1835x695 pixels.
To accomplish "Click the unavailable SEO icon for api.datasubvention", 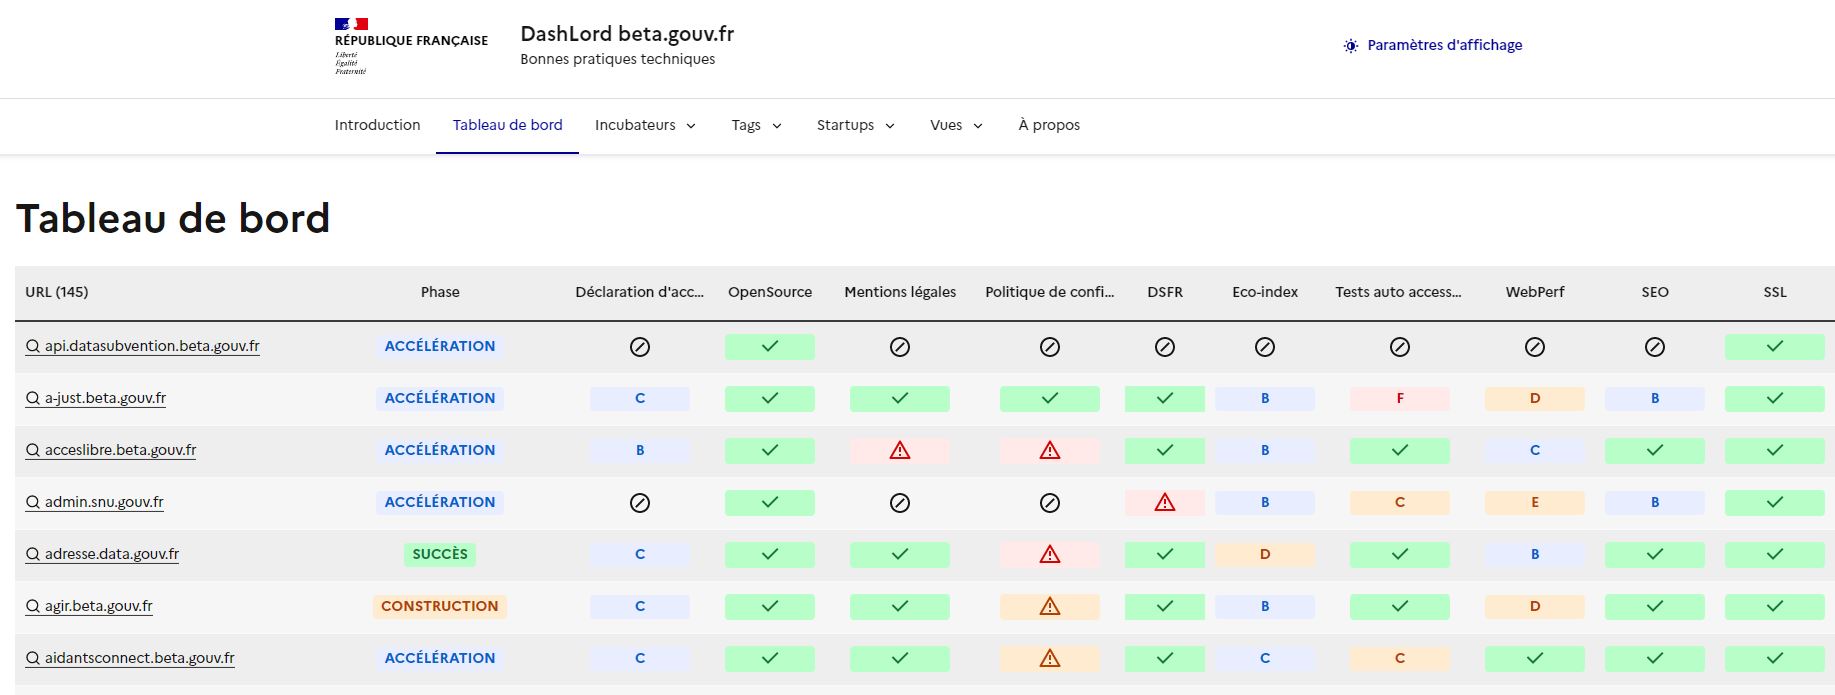I will click(1655, 347).
